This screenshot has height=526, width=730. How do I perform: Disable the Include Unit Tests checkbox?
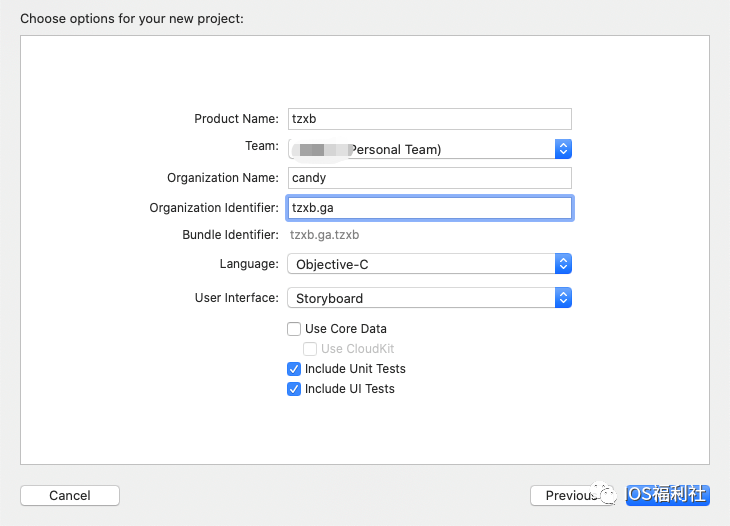point(294,369)
